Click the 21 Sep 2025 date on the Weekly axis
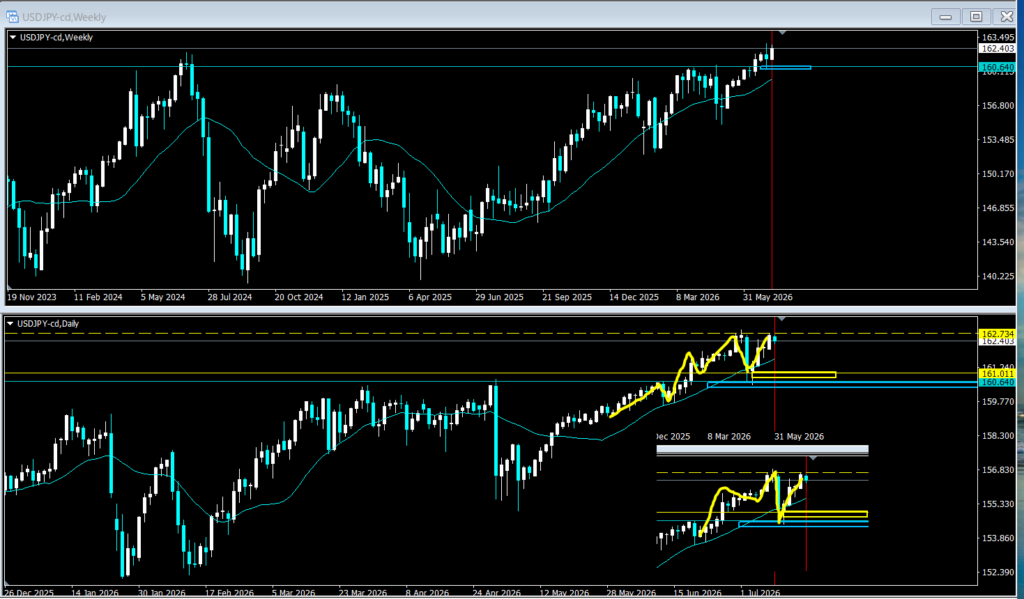Image resolution: width=1024 pixels, height=599 pixels. click(567, 297)
